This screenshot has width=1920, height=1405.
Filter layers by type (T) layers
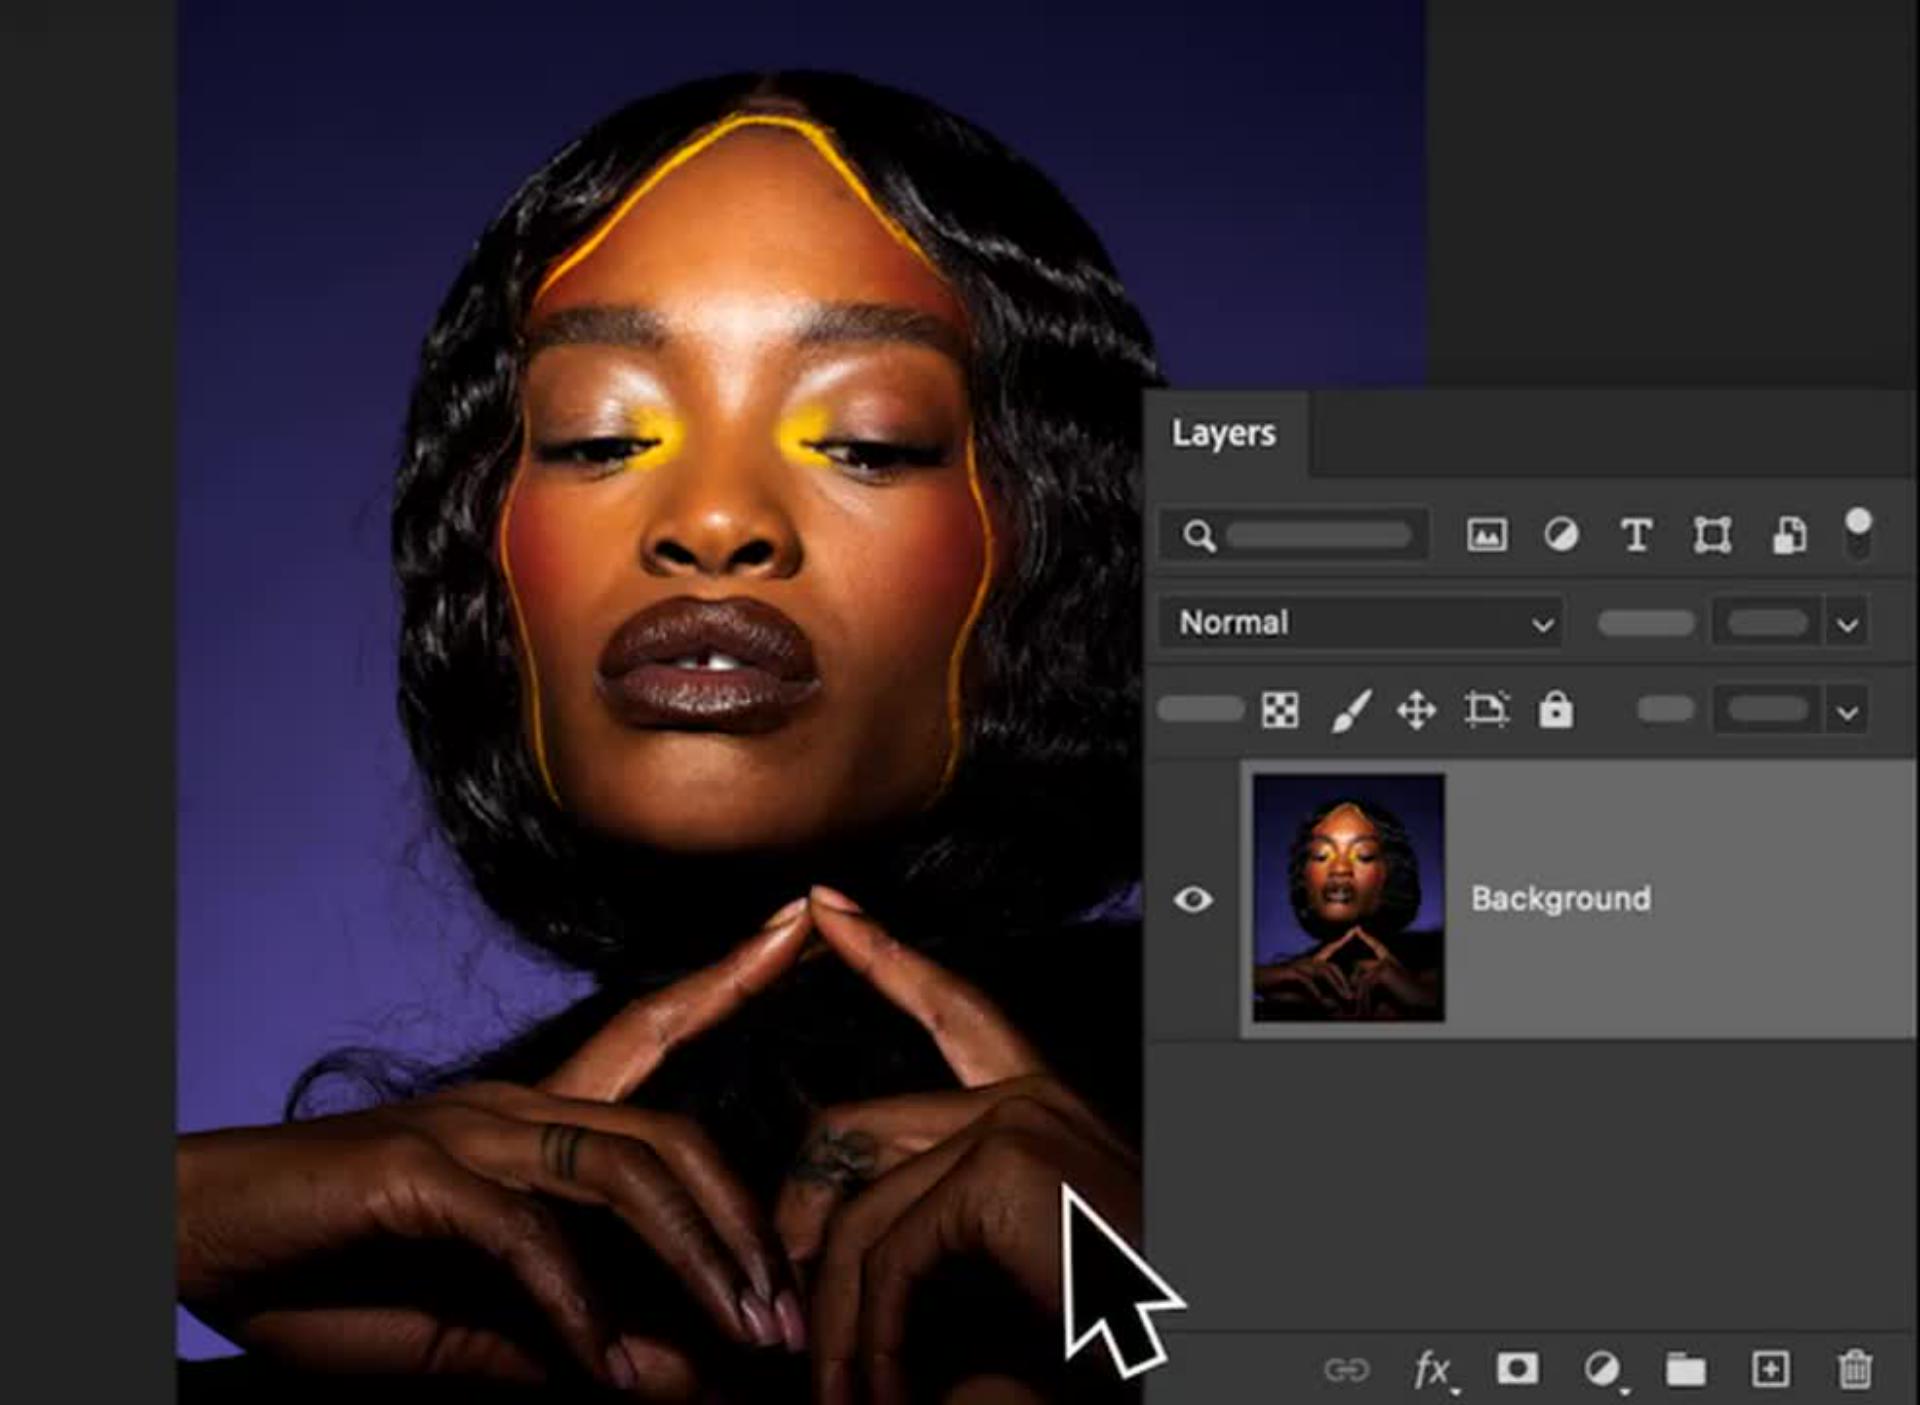coord(1636,535)
